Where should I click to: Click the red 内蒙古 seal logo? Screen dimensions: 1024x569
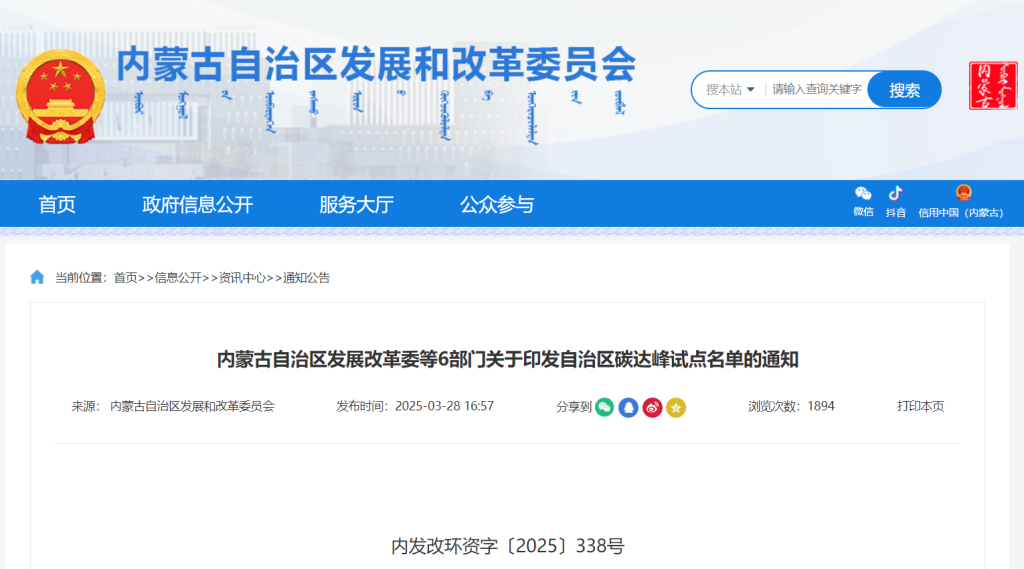[x=993, y=86]
